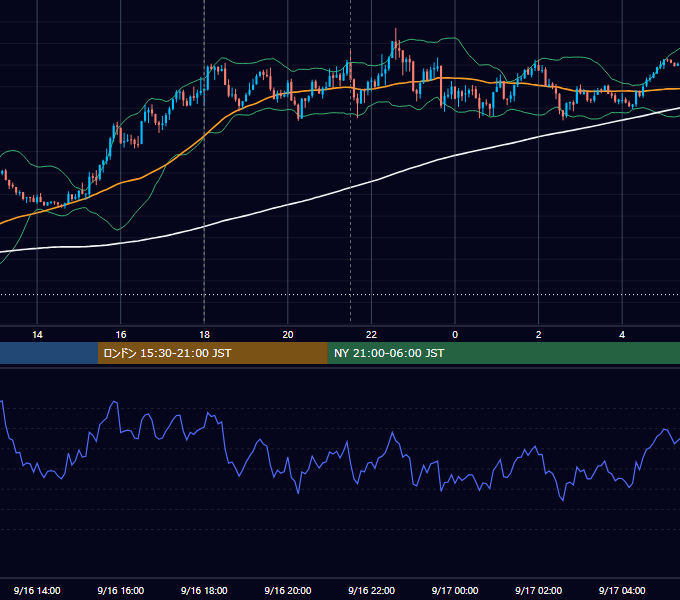Screen dimensions: 680x600
Task: Click the hour 20 axis tick label
Action: (x=288, y=335)
